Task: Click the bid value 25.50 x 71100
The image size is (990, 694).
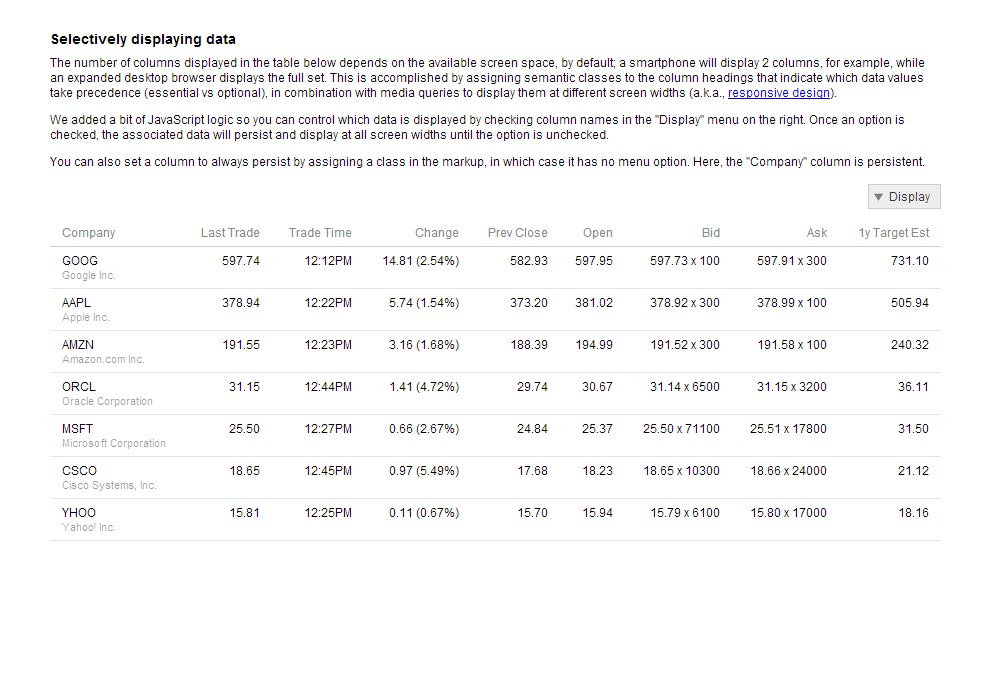Action: pyautogui.click(x=681, y=429)
